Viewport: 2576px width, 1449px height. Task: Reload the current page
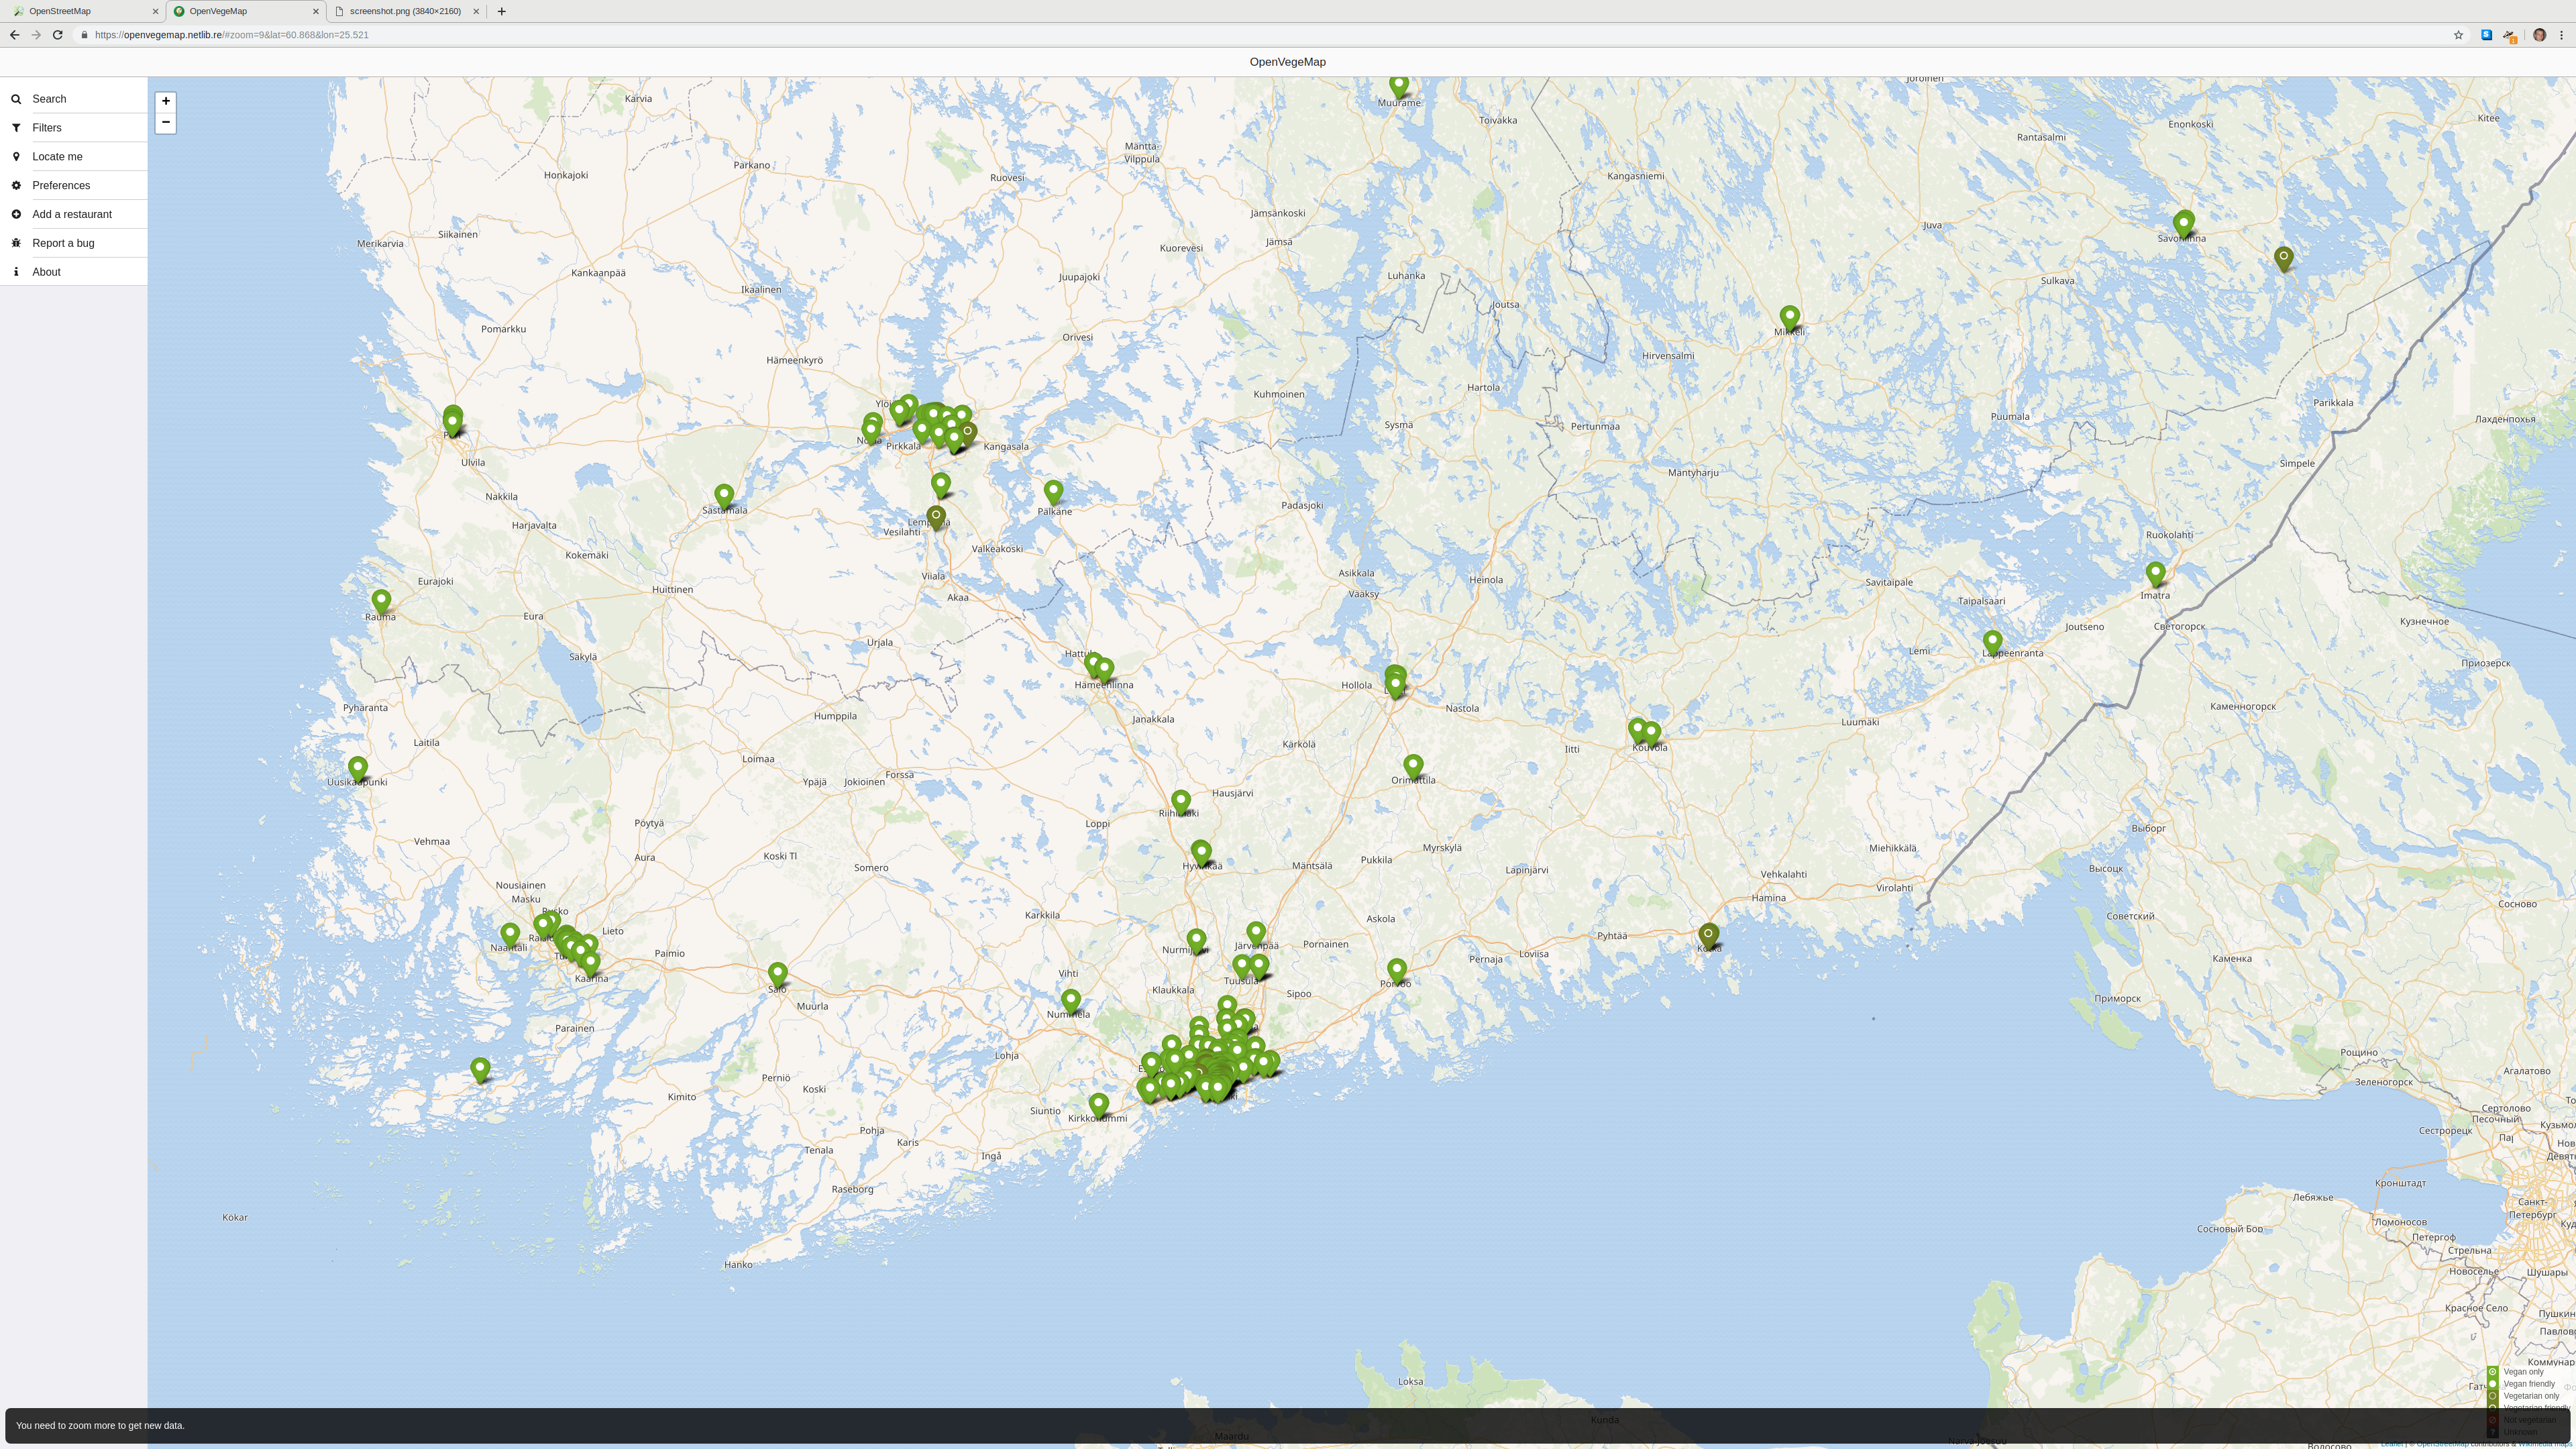(58, 35)
